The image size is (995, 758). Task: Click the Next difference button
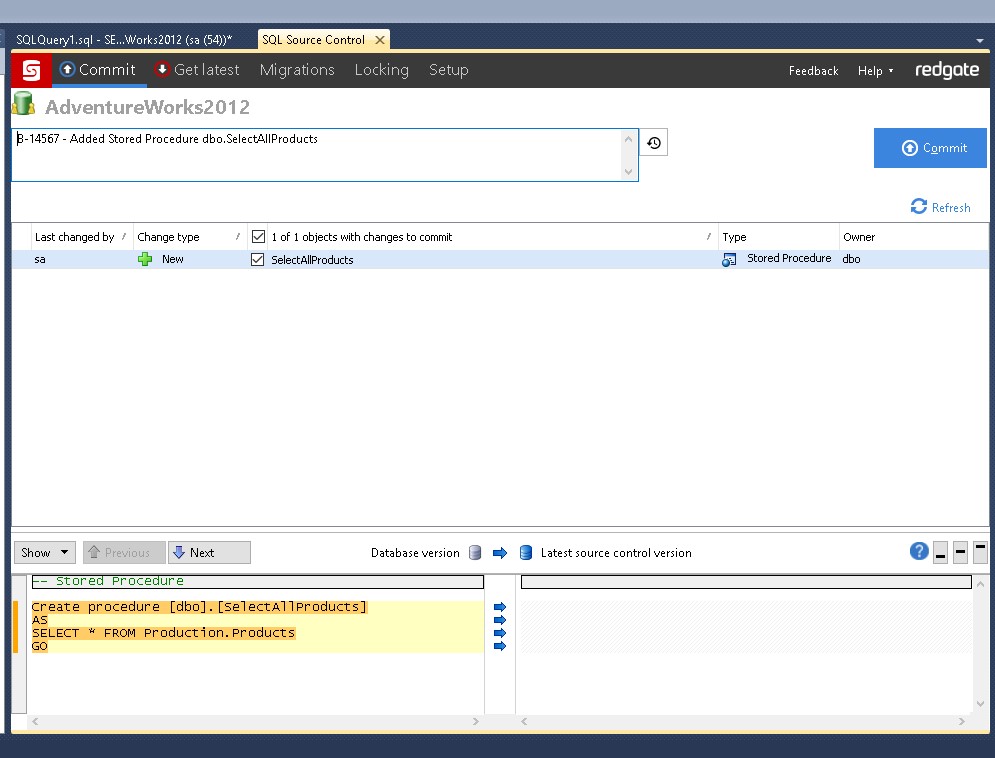click(209, 552)
